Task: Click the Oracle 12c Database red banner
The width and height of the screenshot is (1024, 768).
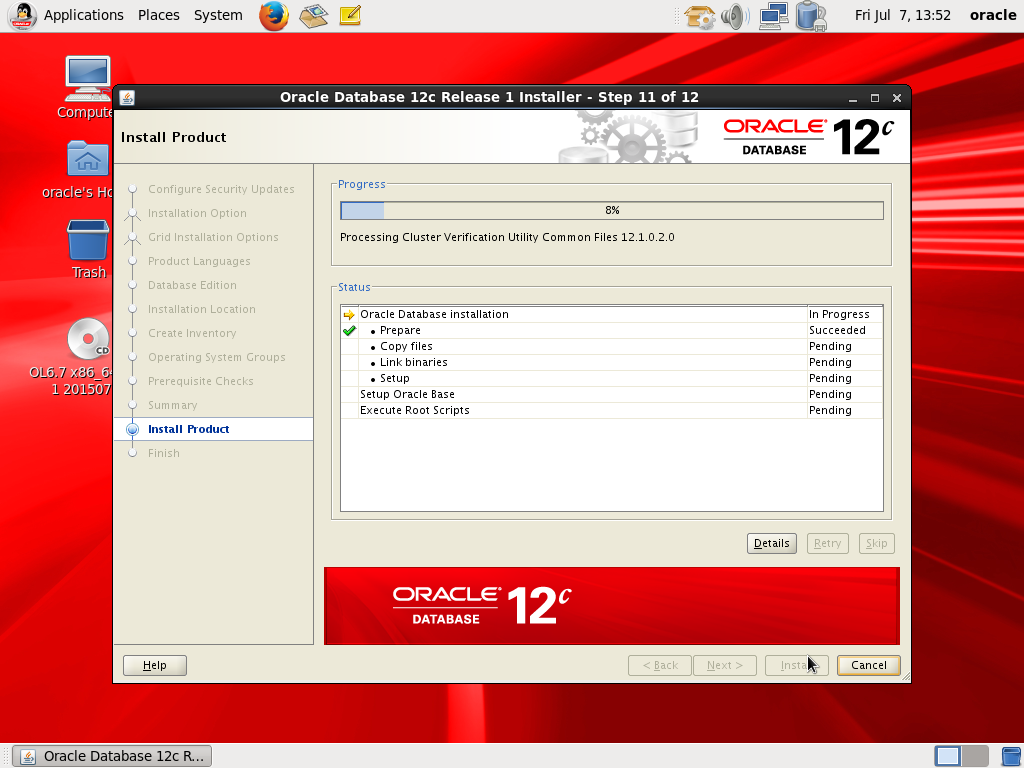Action: (612, 606)
